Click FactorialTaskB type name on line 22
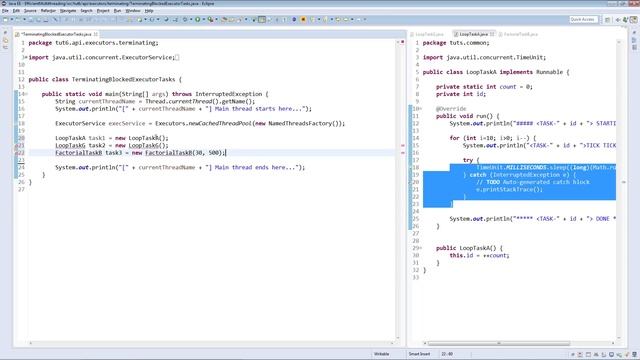The image size is (640, 360). [x=78, y=153]
